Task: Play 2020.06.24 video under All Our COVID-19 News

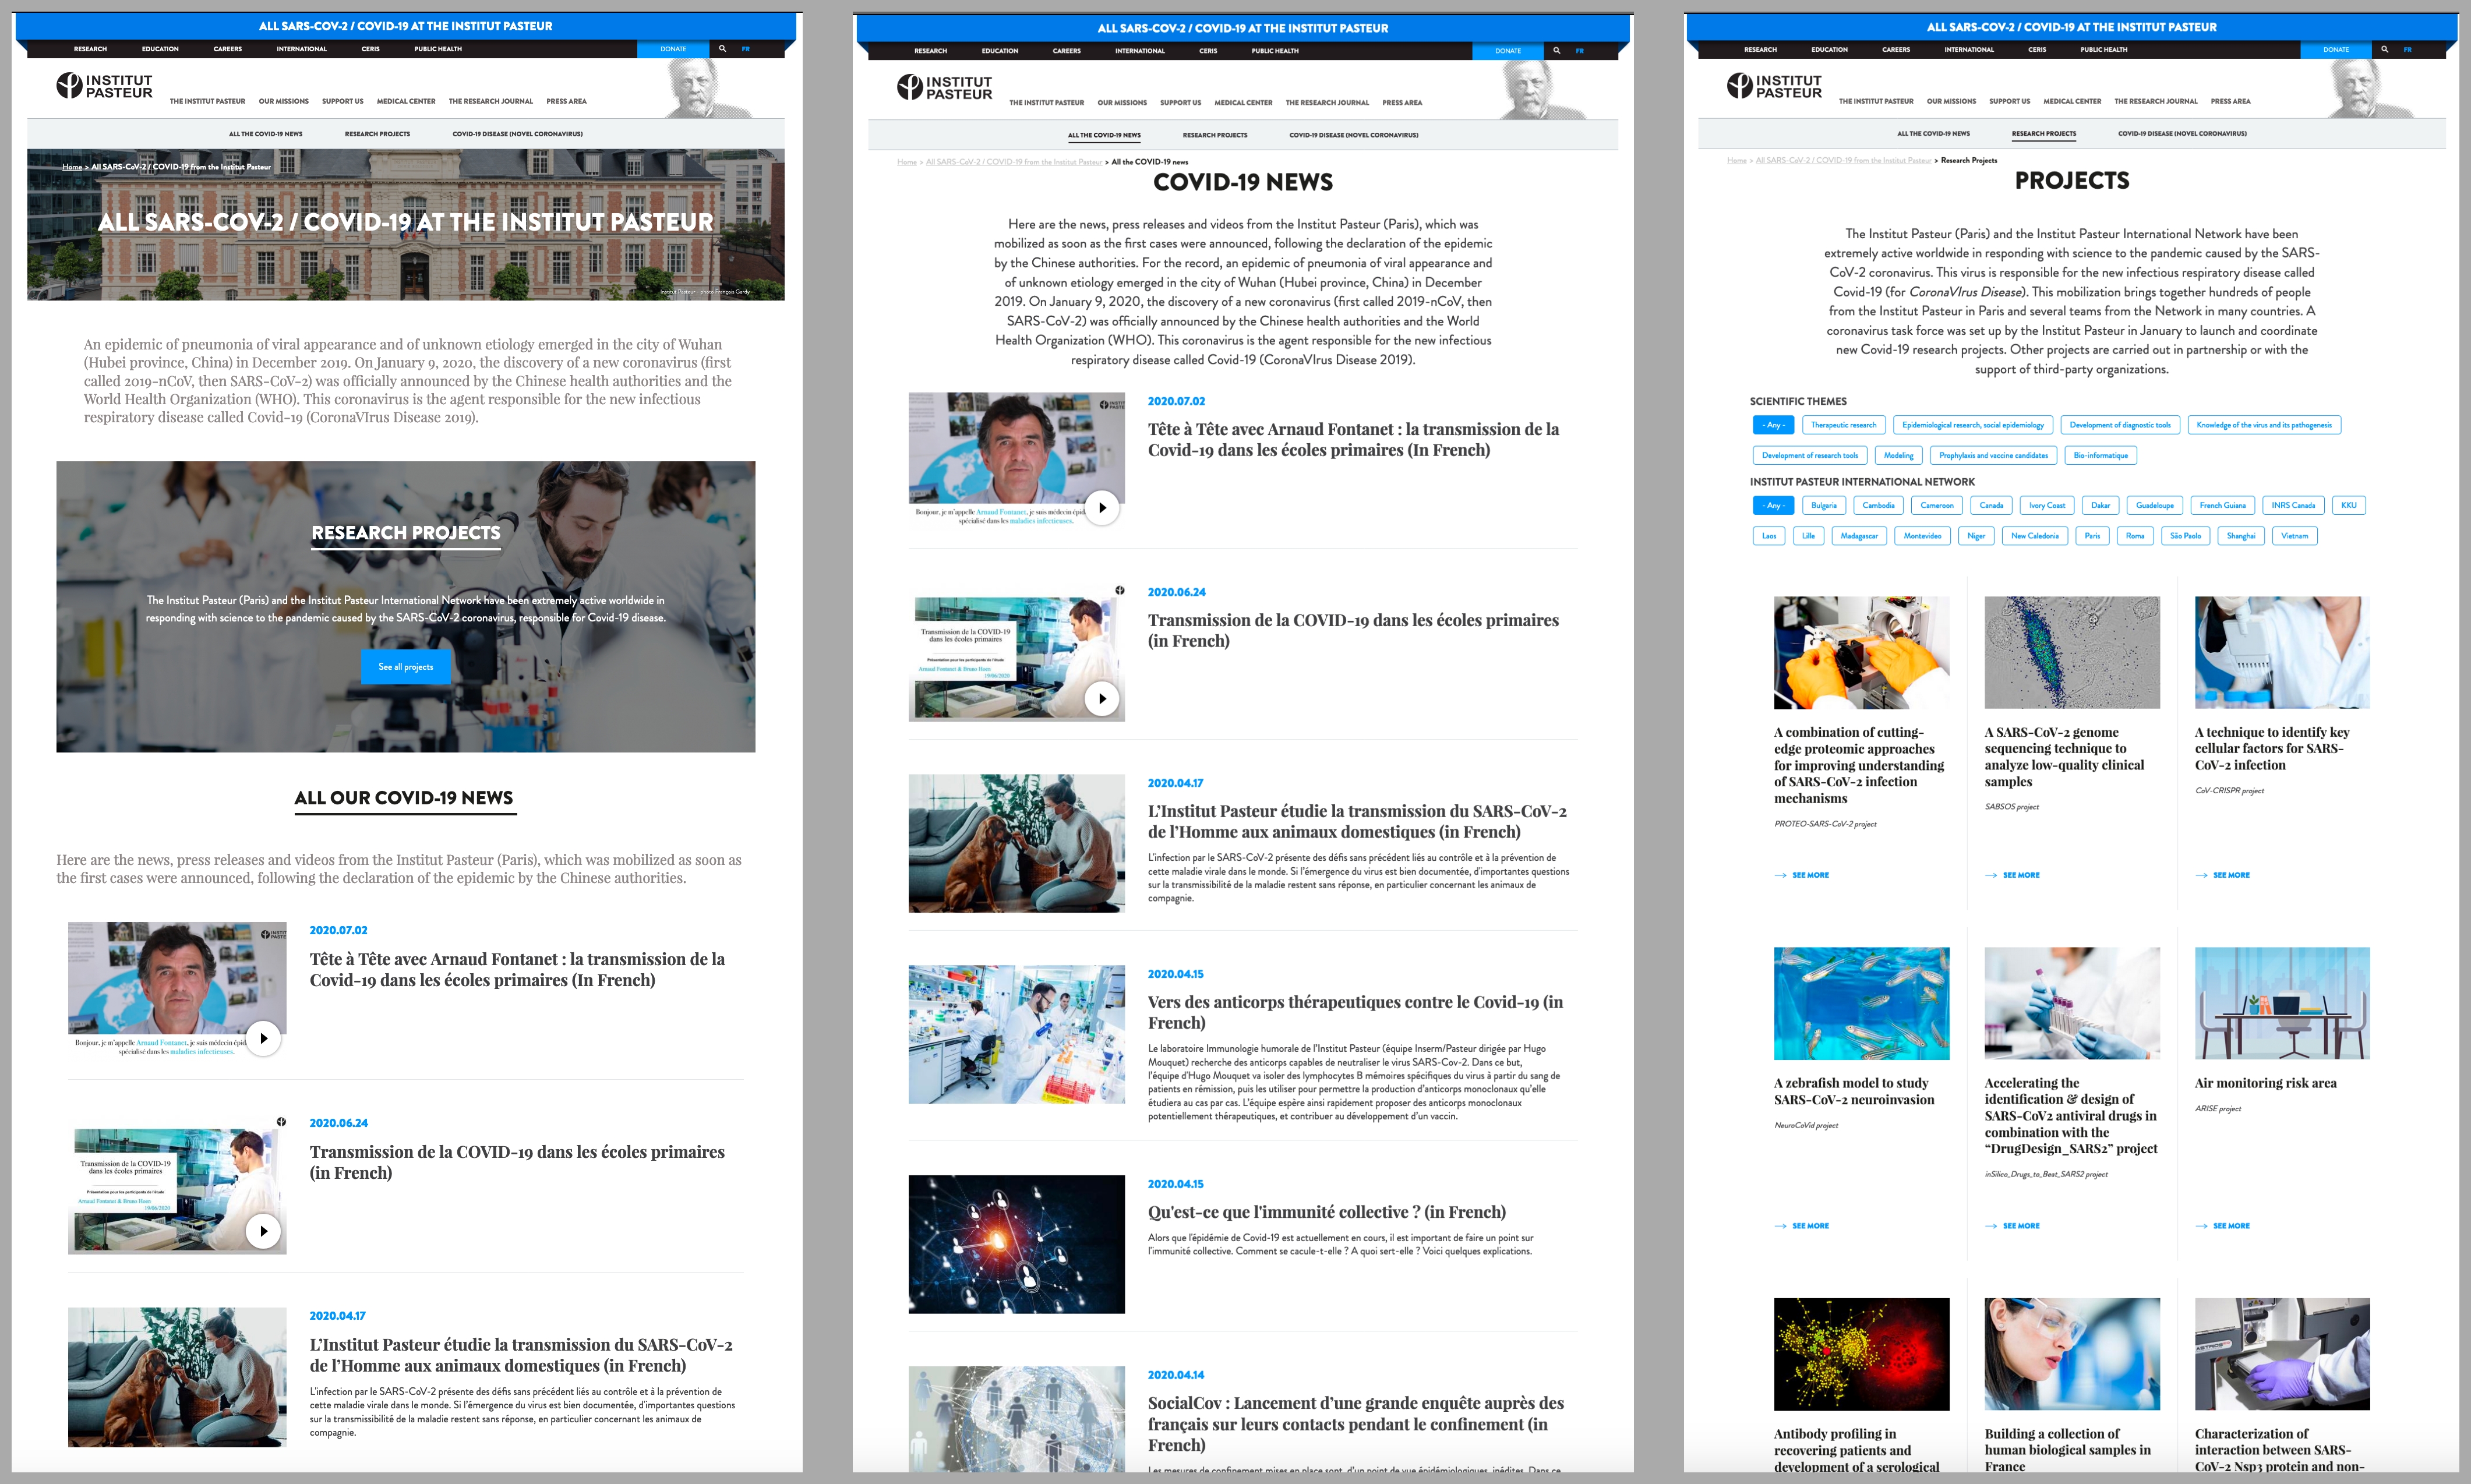Action: 263,1231
